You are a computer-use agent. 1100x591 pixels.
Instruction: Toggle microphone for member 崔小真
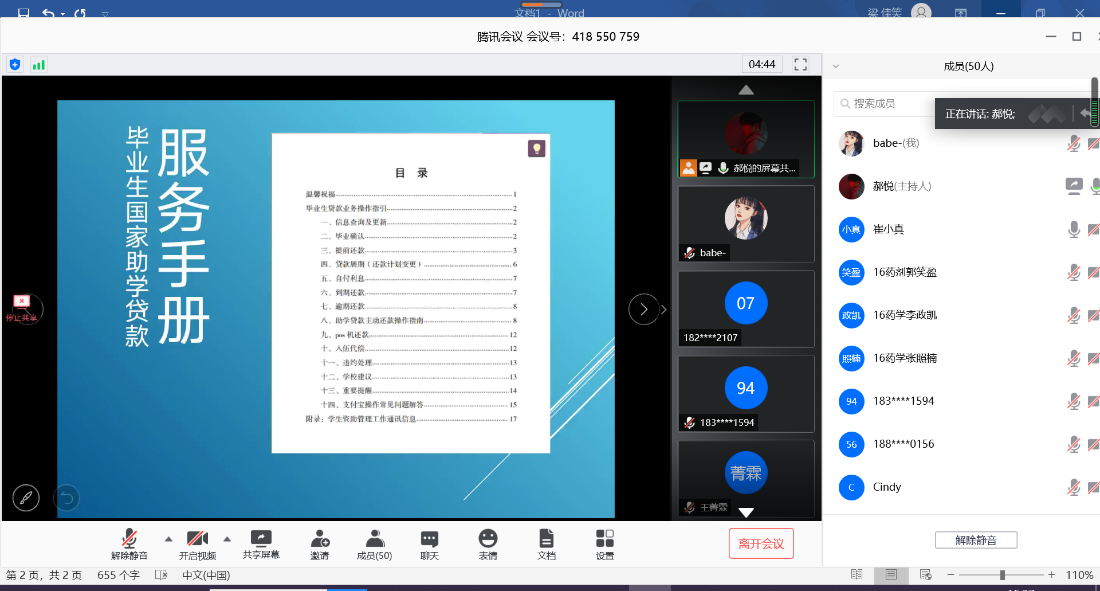(1074, 229)
